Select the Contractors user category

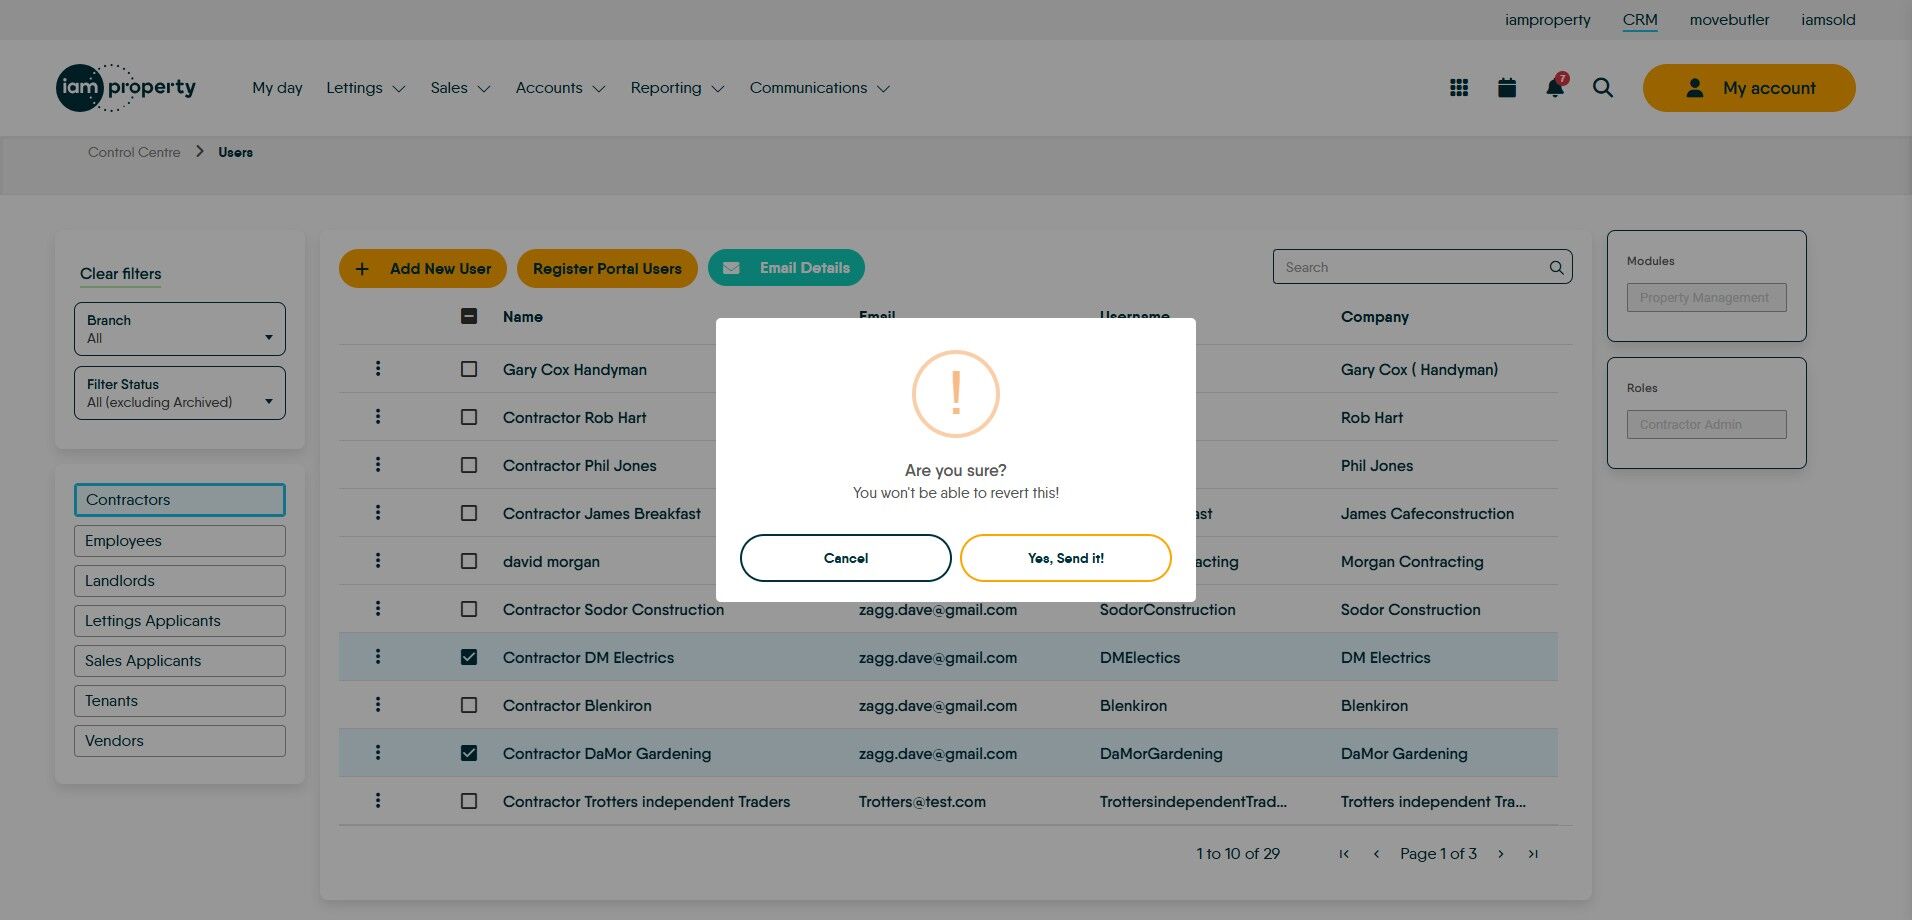pos(180,500)
